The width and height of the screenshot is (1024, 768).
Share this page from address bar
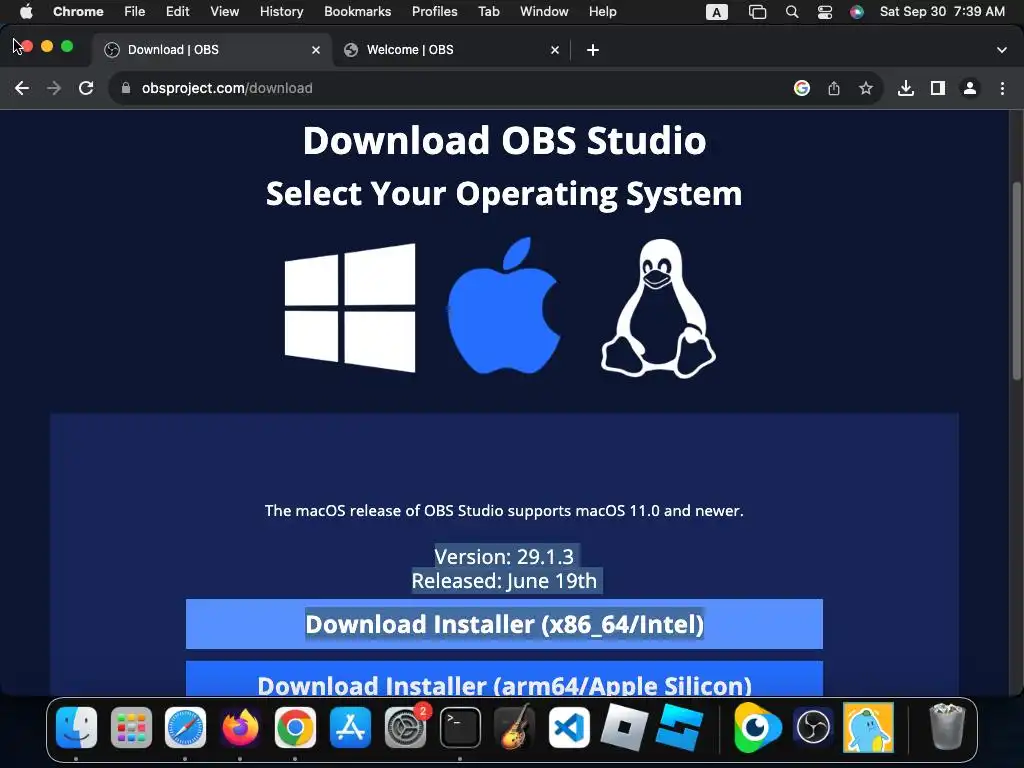click(x=834, y=88)
